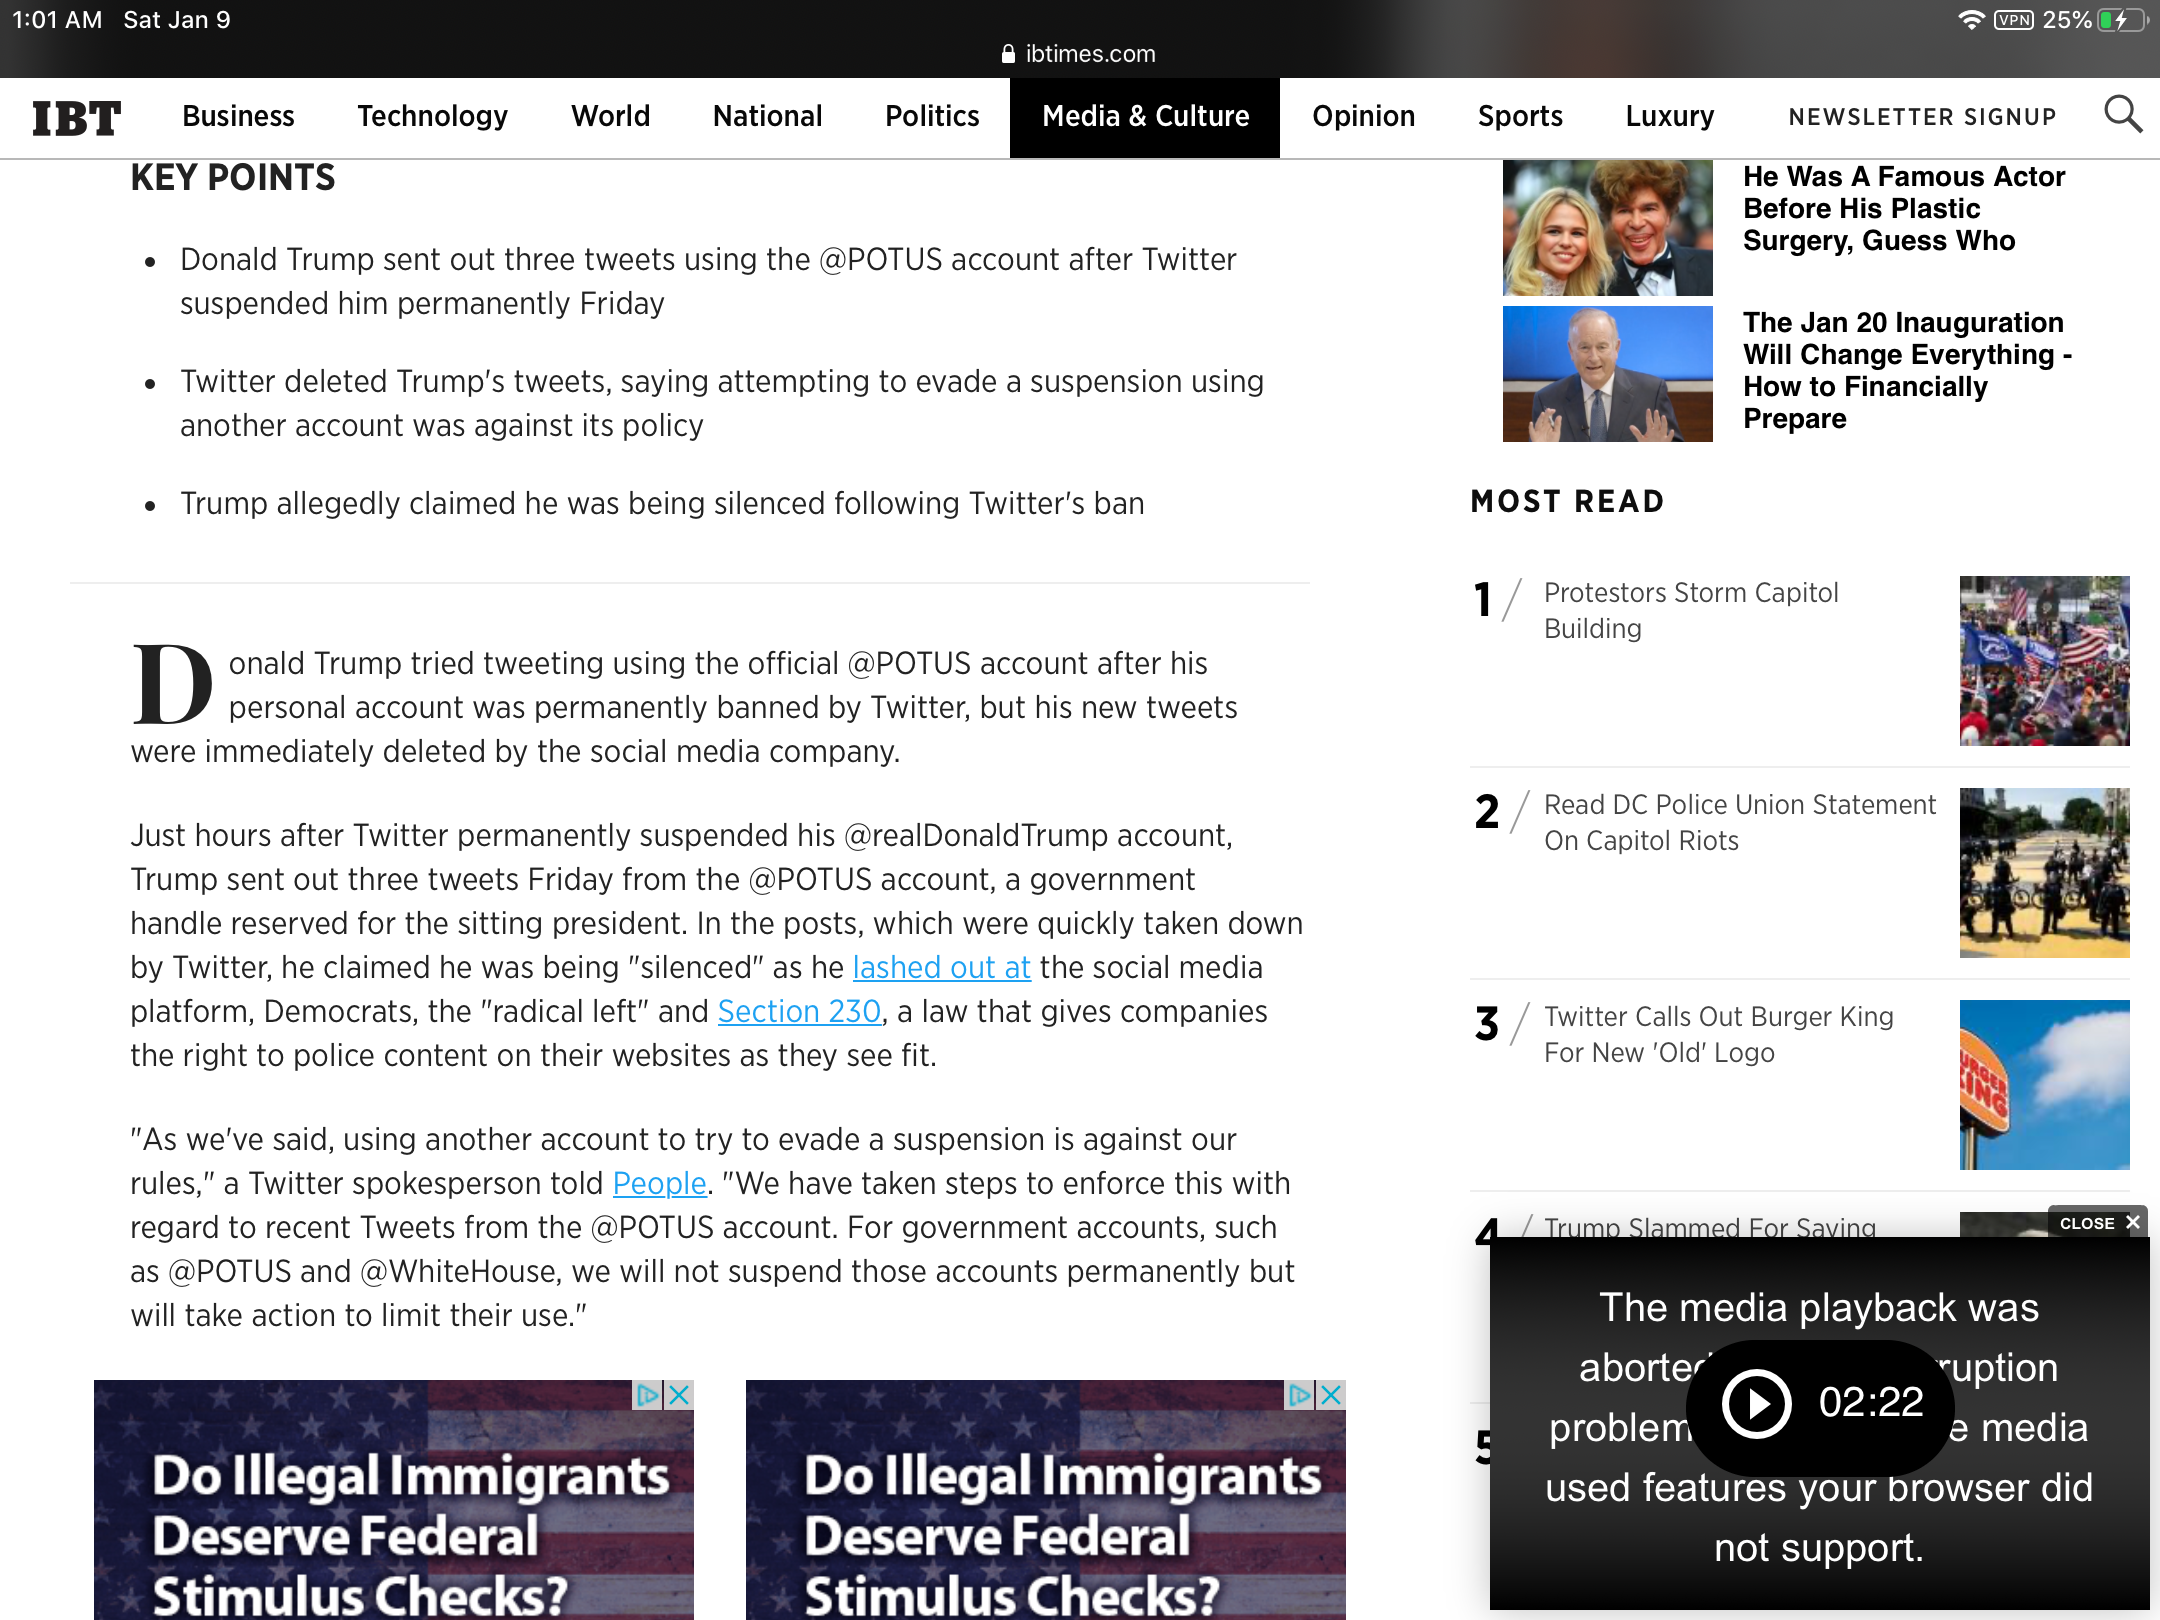The width and height of the screenshot is (2160, 1620).
Task: Close the floating video popup
Action: tap(2098, 1223)
